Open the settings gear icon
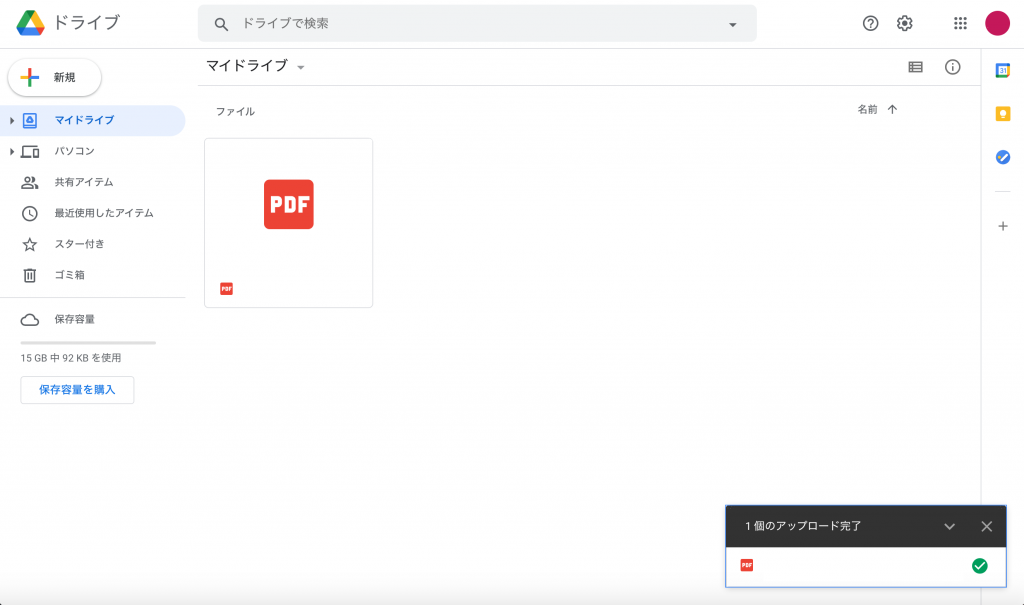Image resolution: width=1024 pixels, height=605 pixels. pyautogui.click(x=905, y=24)
